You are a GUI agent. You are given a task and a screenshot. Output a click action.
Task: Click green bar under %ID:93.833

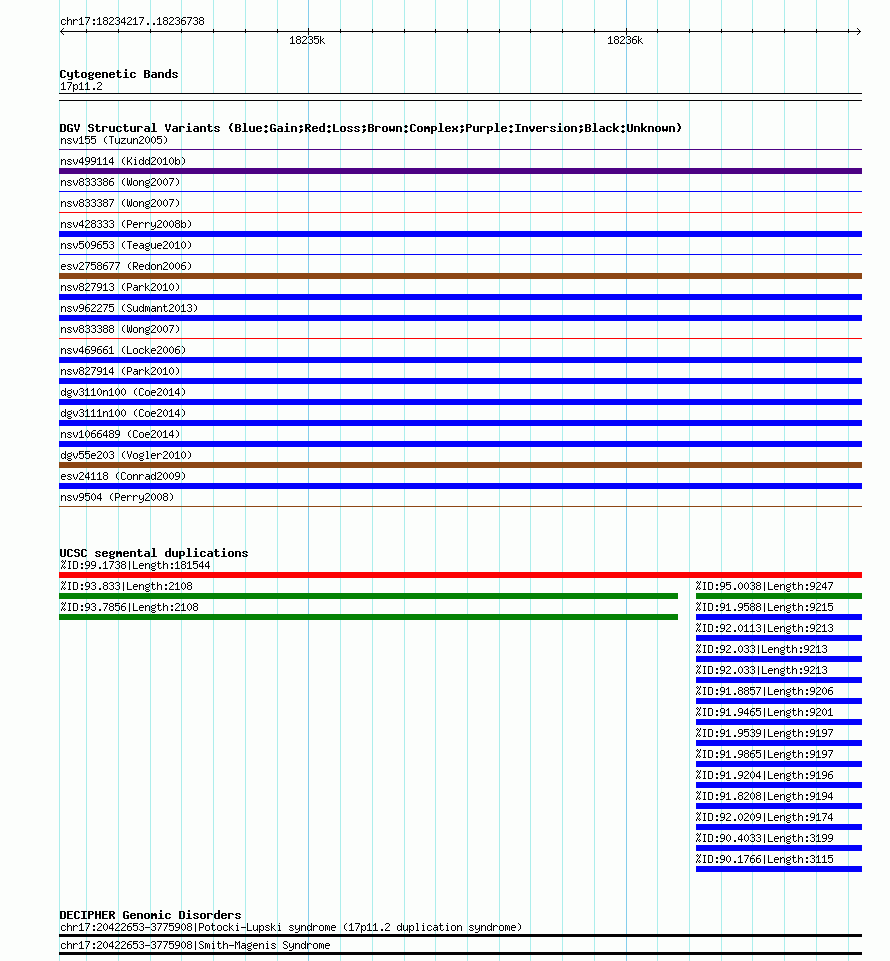point(368,596)
